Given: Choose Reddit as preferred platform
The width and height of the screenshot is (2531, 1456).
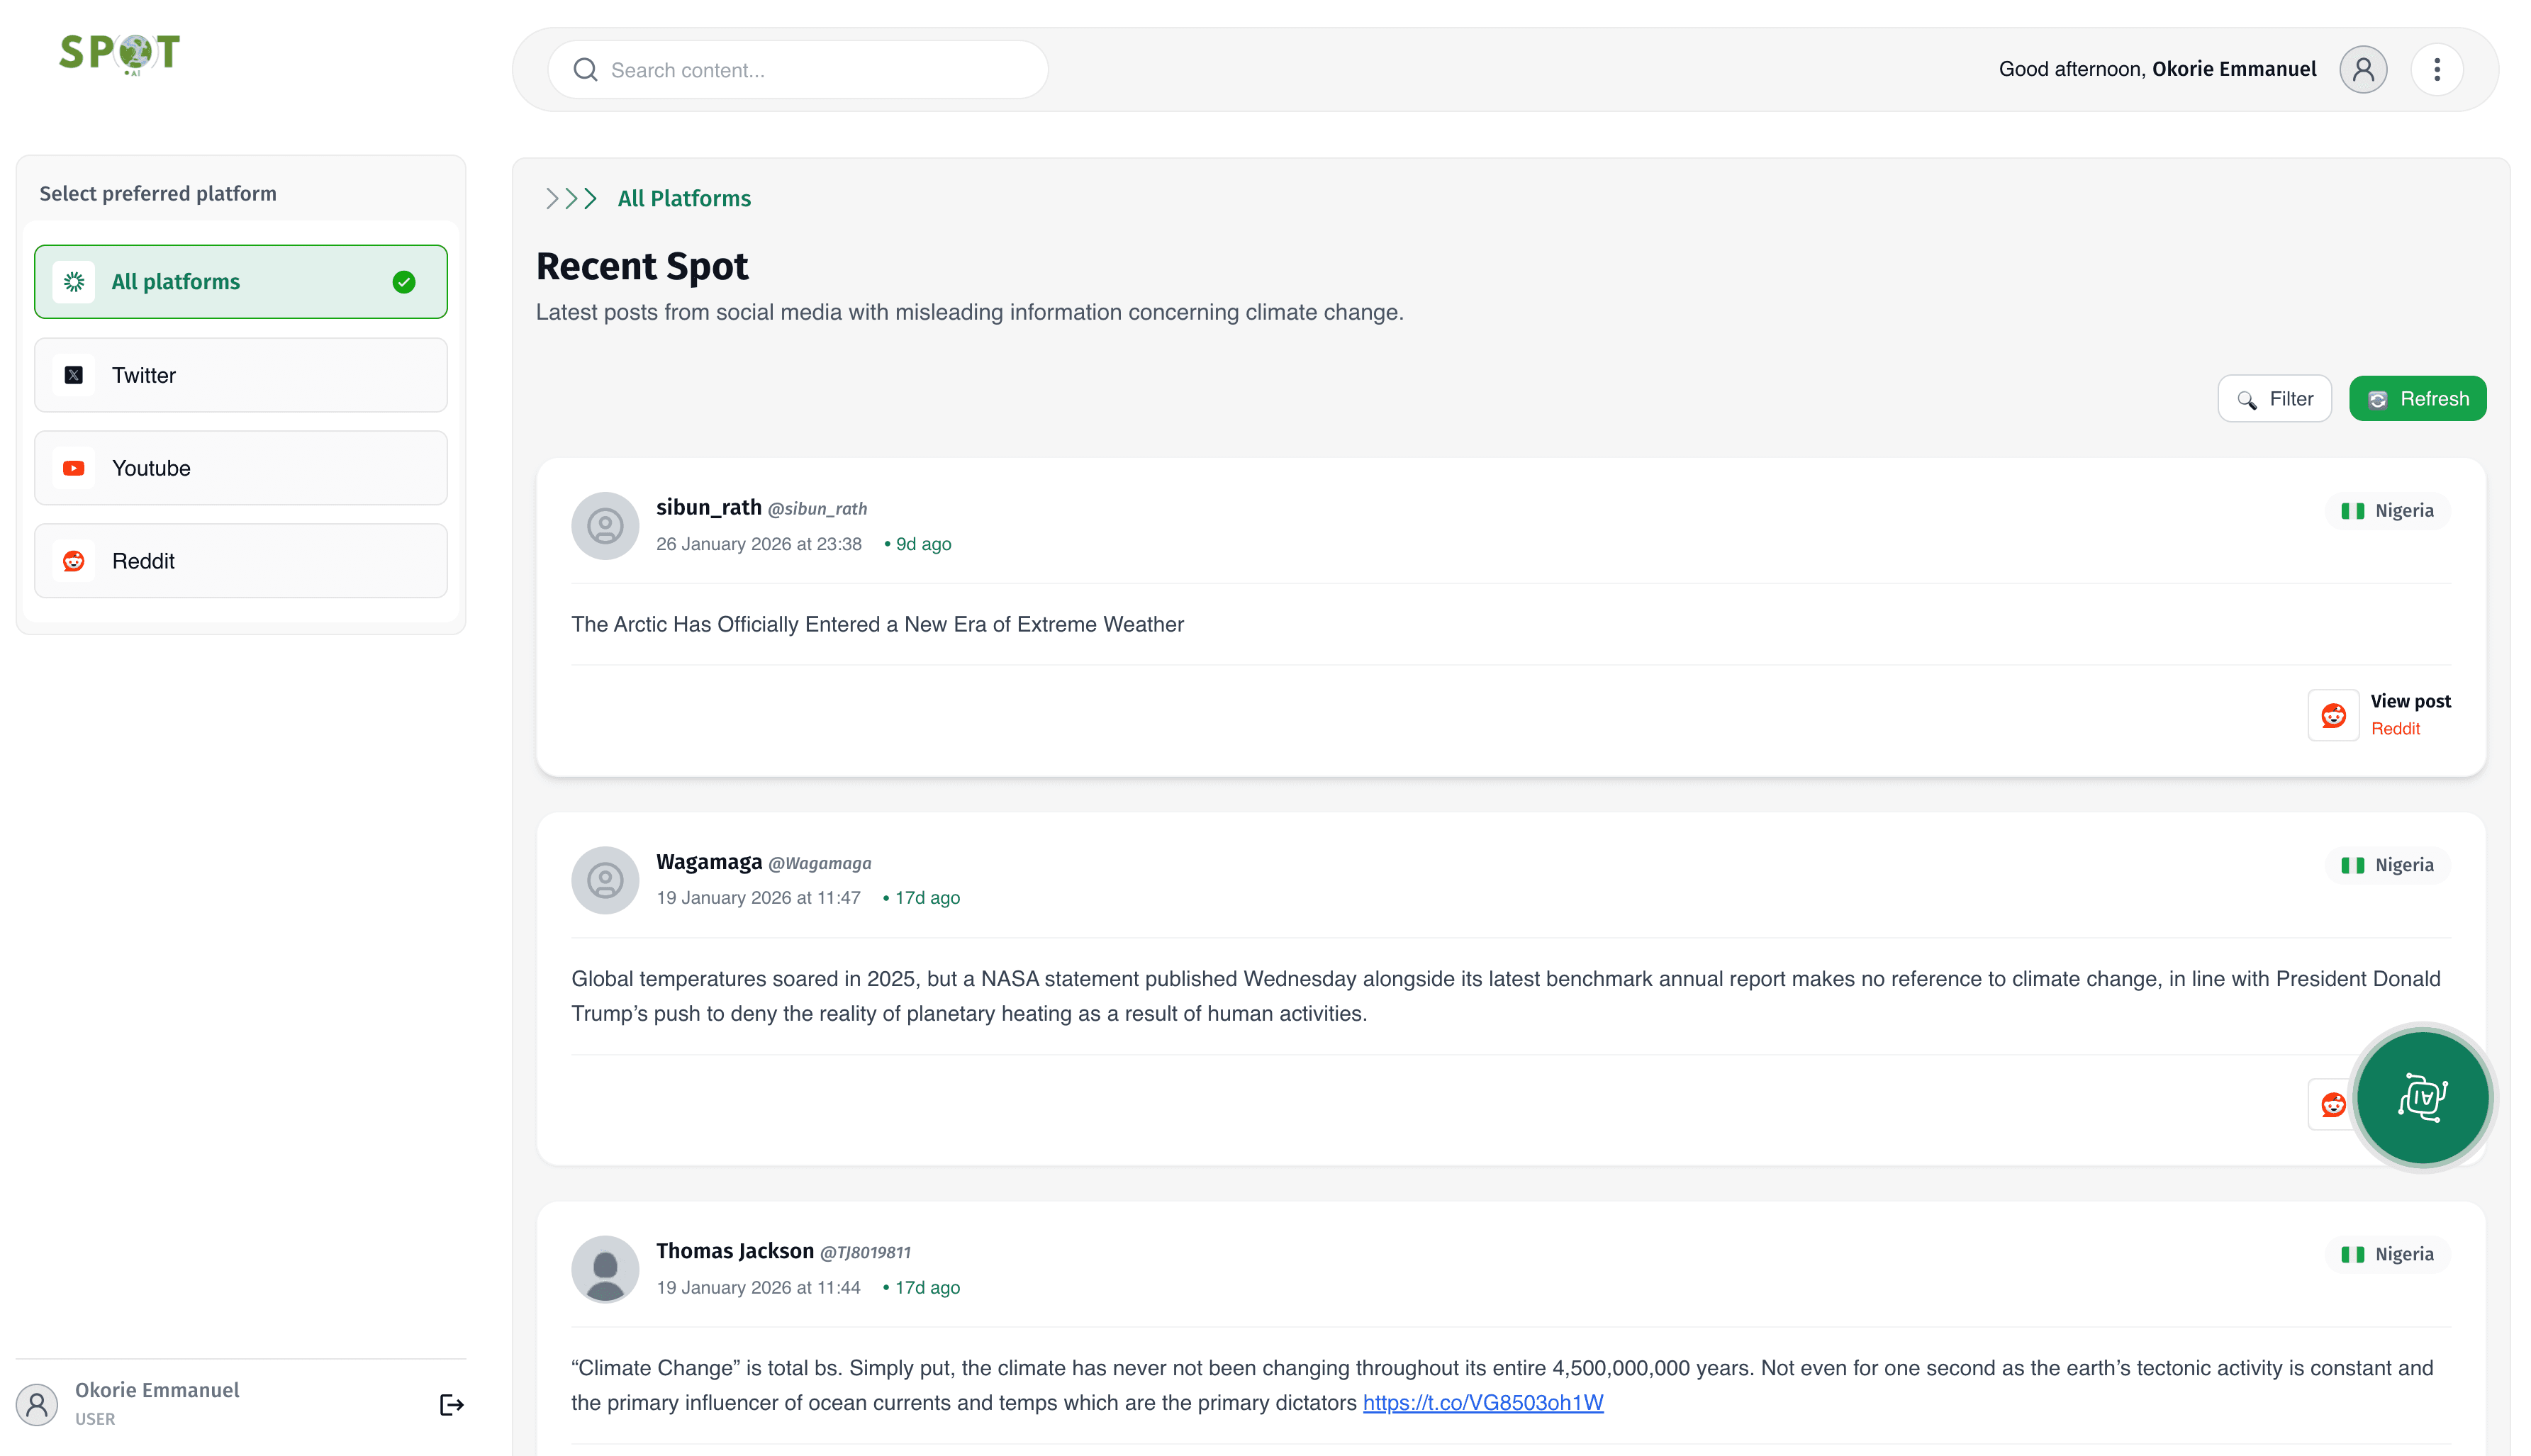Looking at the screenshot, I should [240, 560].
